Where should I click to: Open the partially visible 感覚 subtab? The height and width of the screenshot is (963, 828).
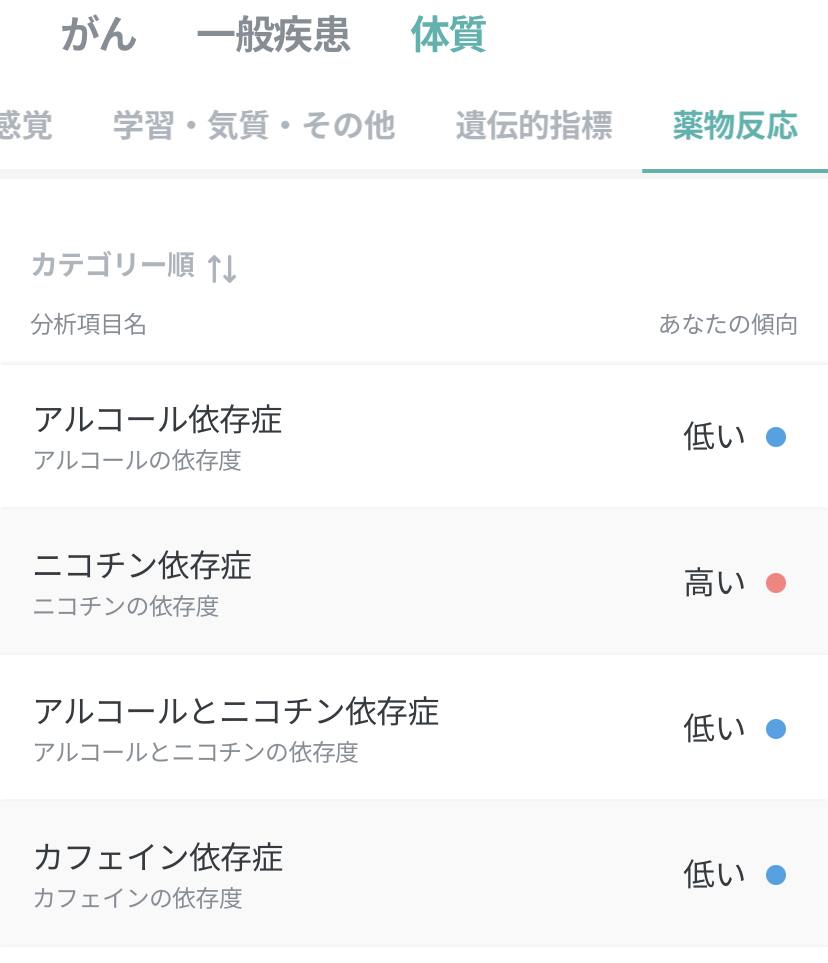25,125
